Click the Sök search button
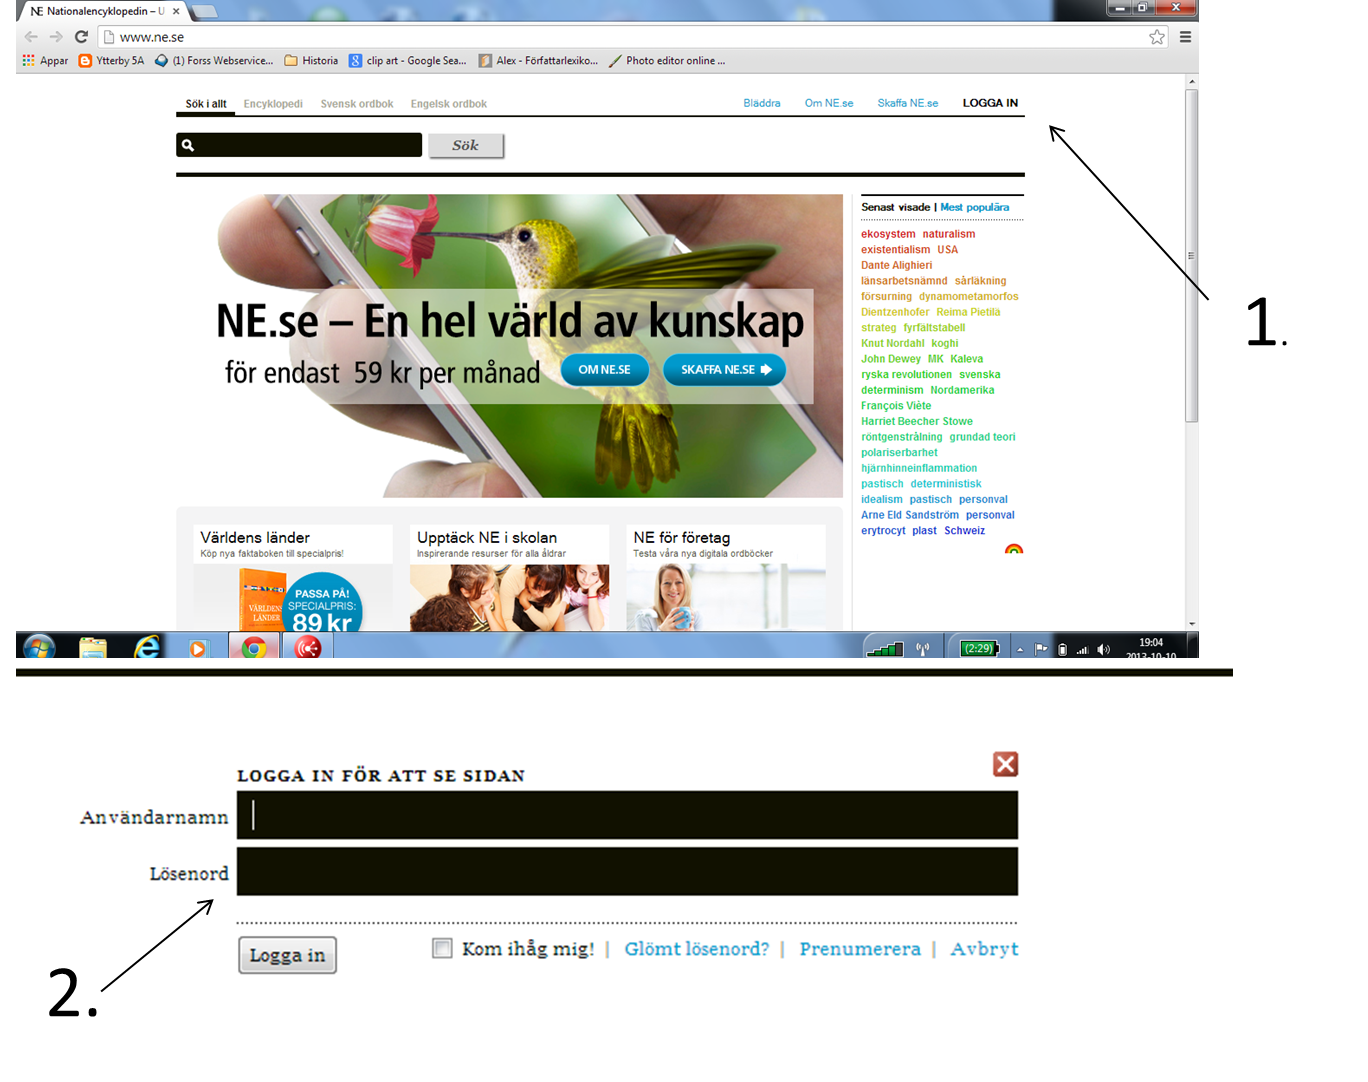 point(466,146)
